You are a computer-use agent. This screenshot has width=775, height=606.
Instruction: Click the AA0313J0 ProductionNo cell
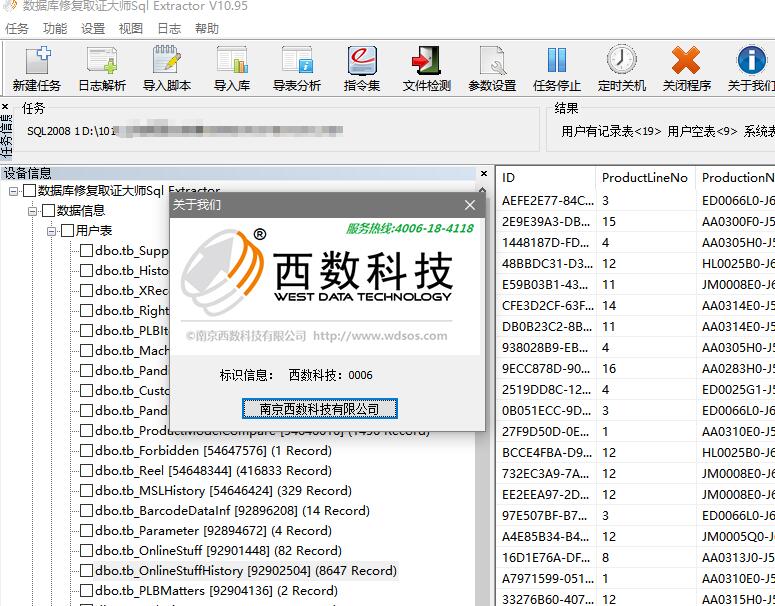pyautogui.click(x=737, y=558)
